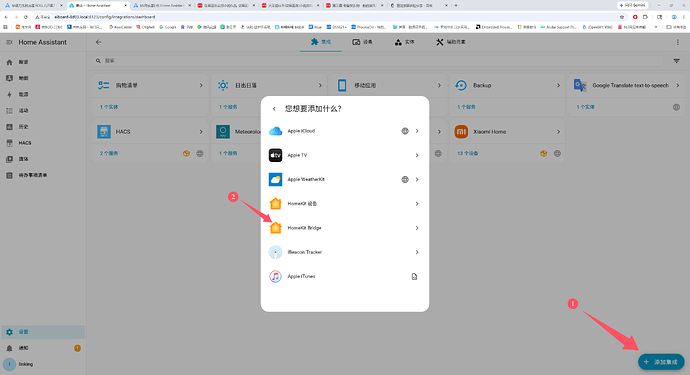690x375 pixels.
Task: Expand the Apple TV entry chevron
Action: [x=417, y=155]
